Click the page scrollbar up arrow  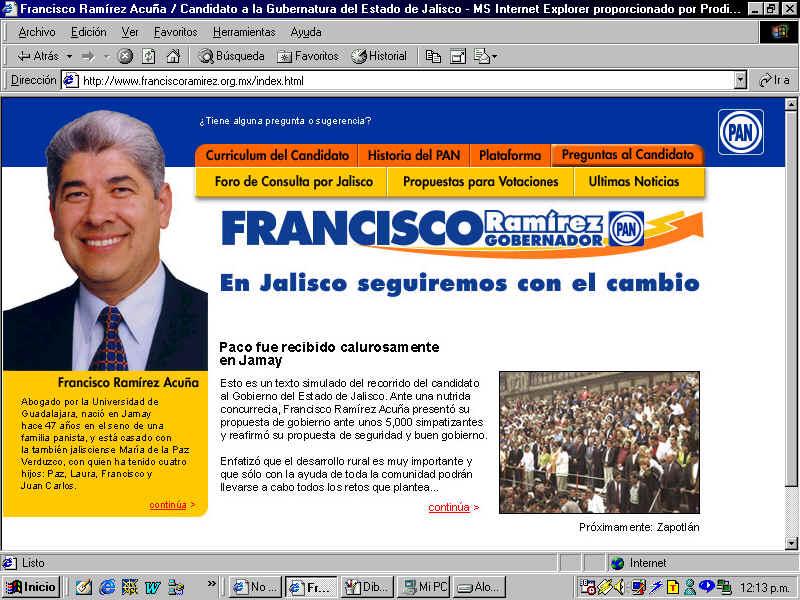791,105
